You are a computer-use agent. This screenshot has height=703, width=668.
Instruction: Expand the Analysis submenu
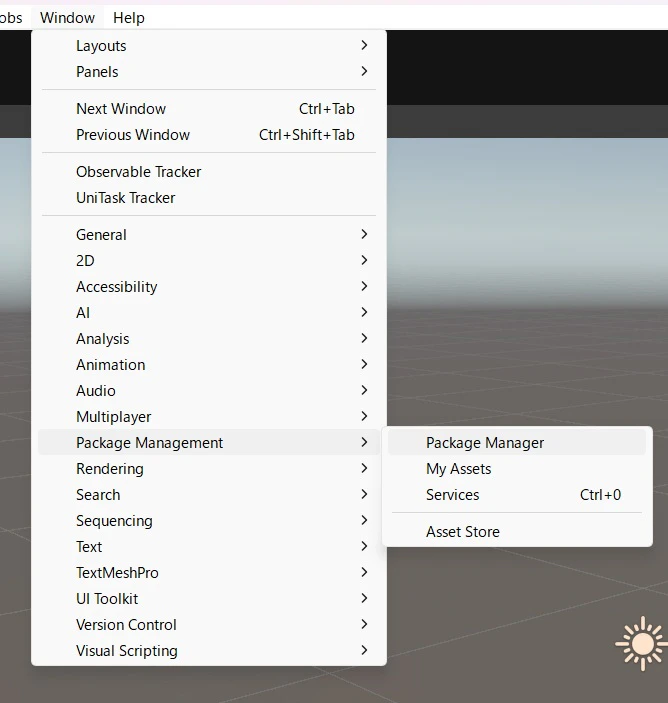pos(209,338)
